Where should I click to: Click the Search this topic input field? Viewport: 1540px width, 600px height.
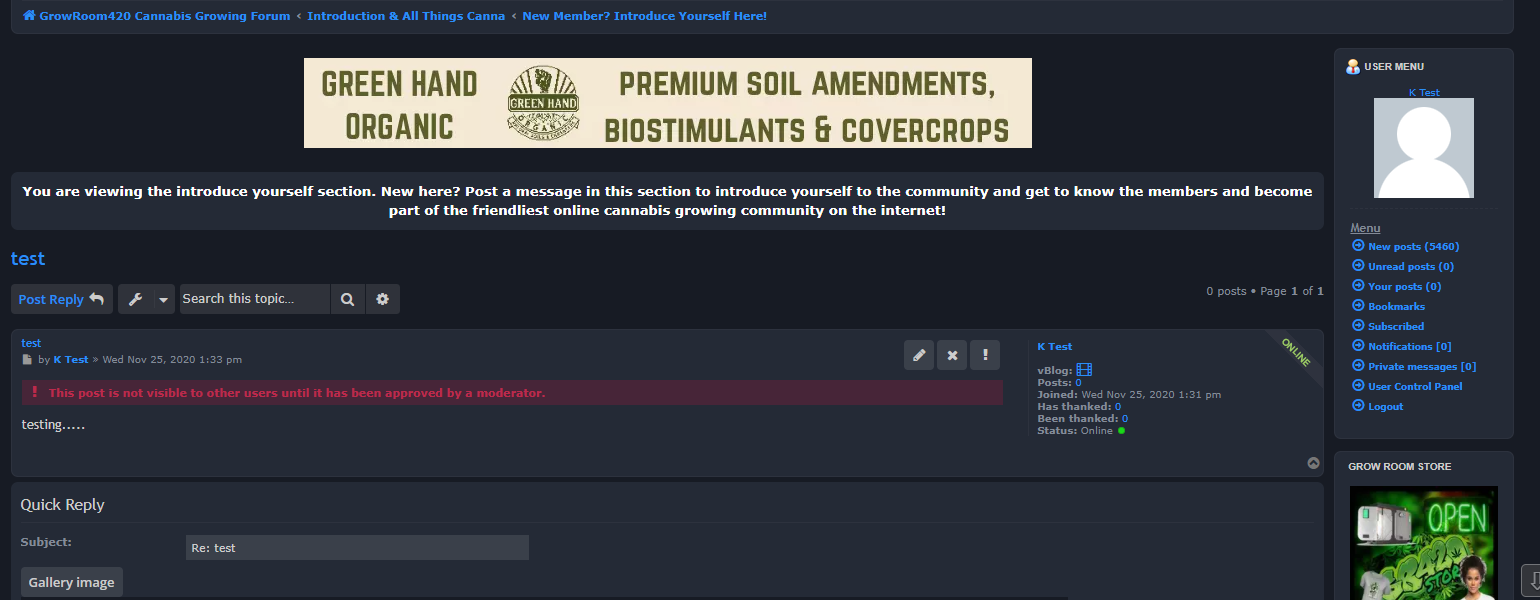coord(254,299)
